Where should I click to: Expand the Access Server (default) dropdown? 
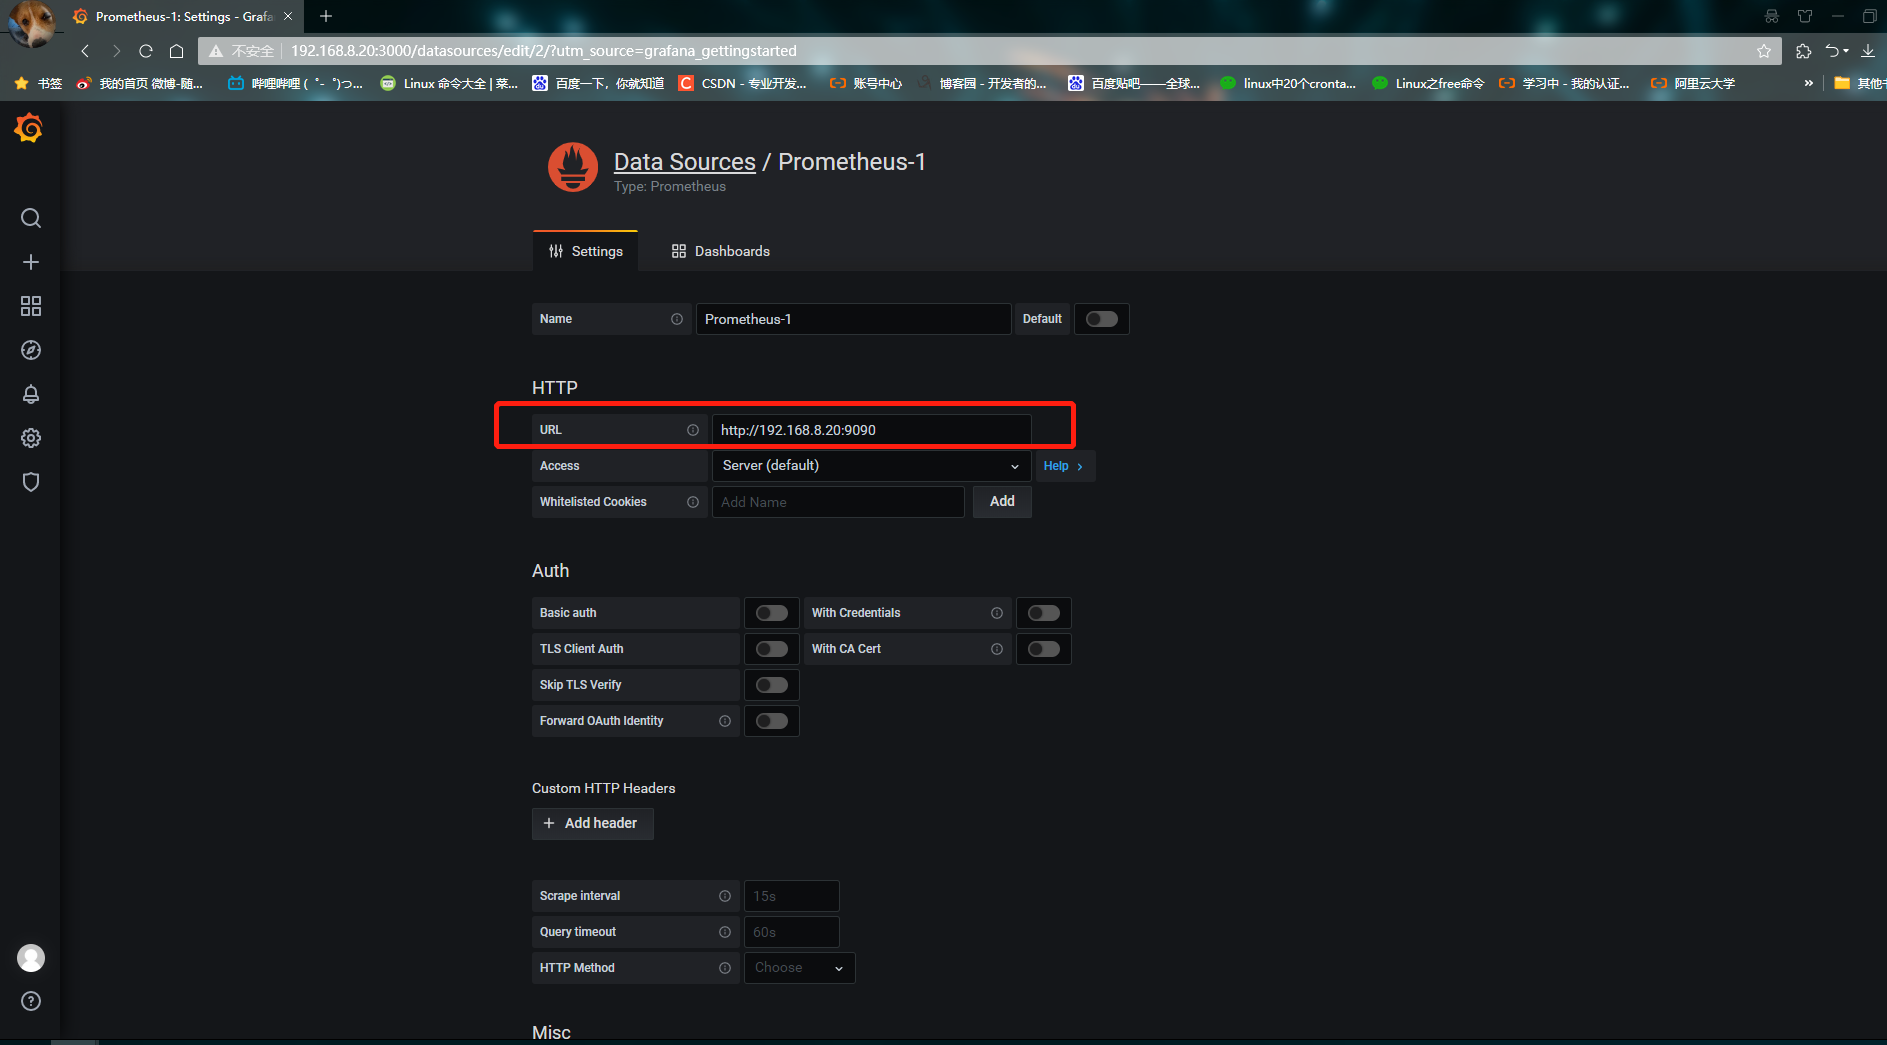pos(871,466)
